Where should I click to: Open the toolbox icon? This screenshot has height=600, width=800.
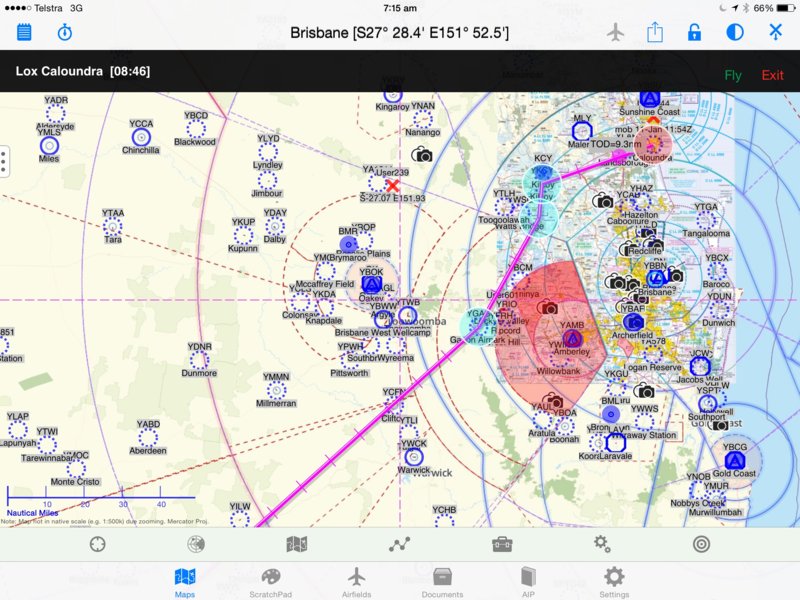(x=502, y=544)
